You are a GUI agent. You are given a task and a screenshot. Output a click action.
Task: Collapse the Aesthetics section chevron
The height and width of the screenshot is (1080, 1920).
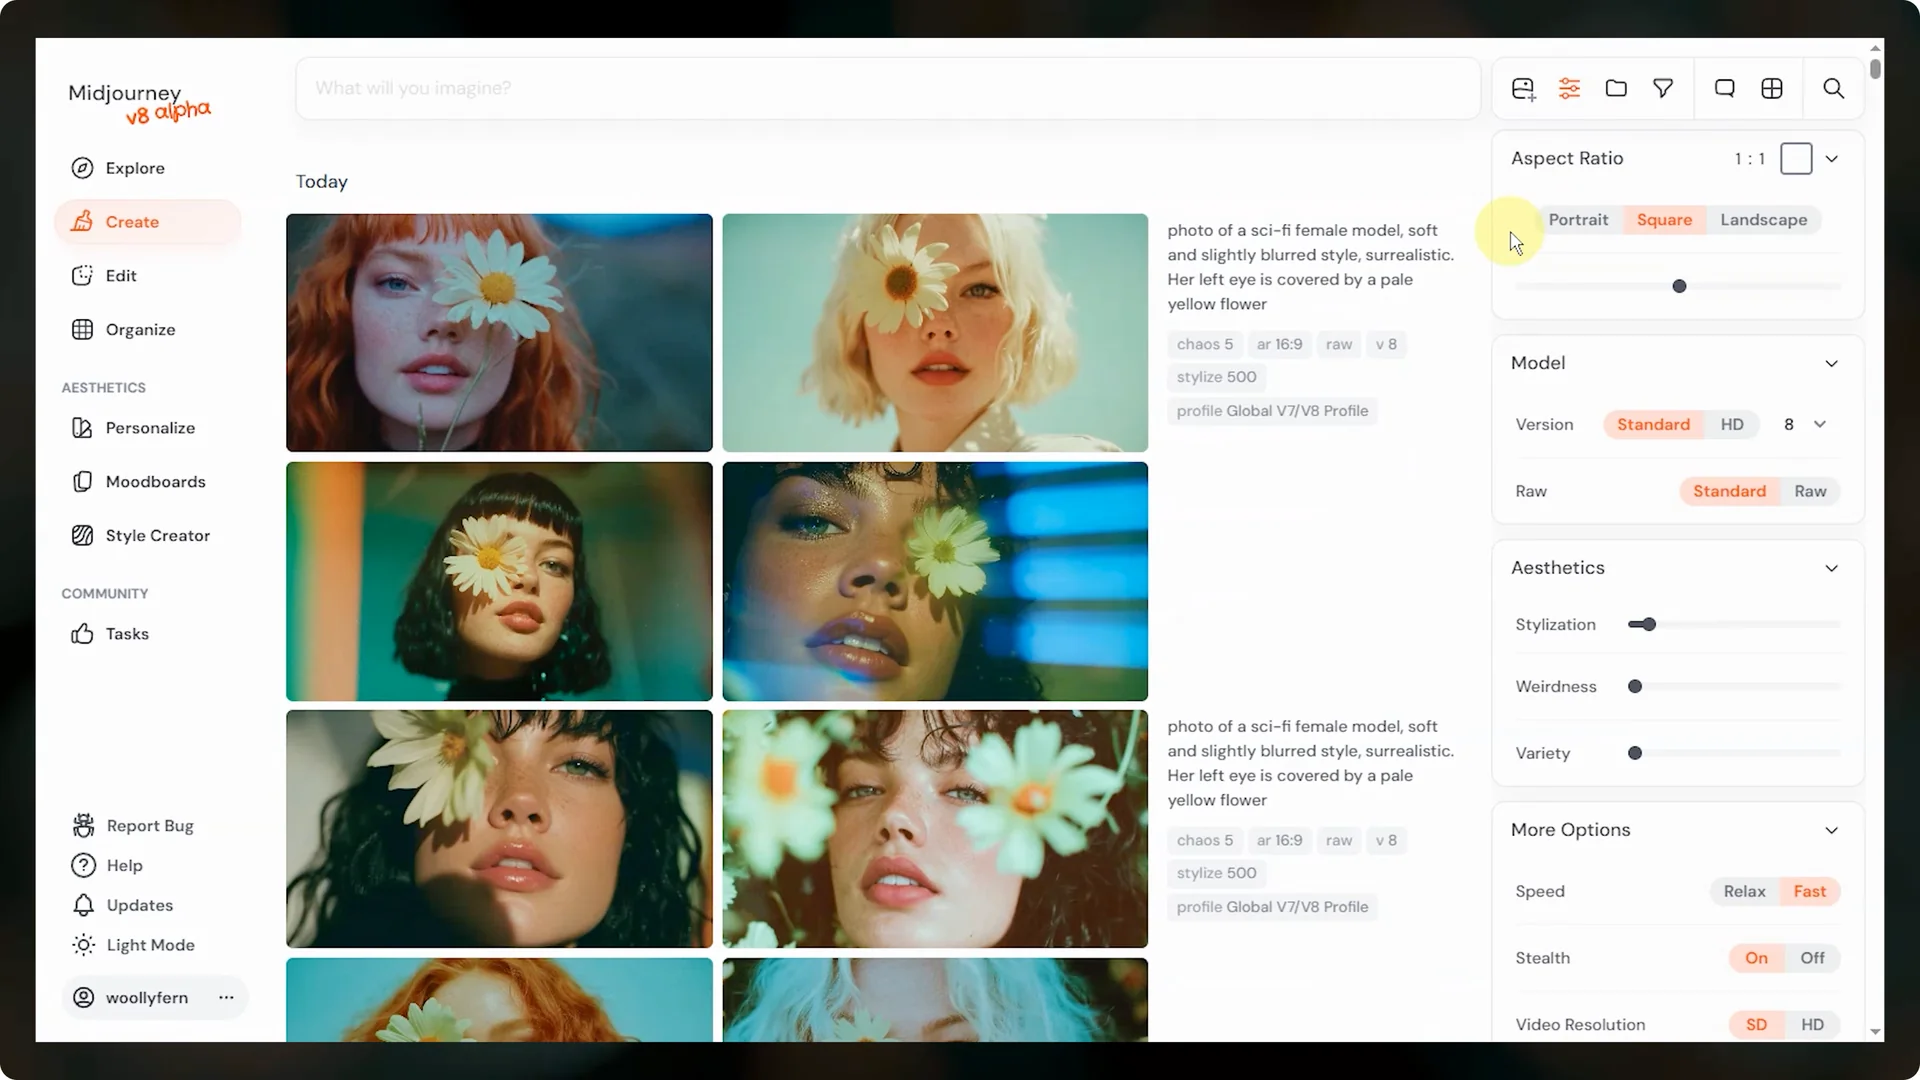click(1831, 569)
